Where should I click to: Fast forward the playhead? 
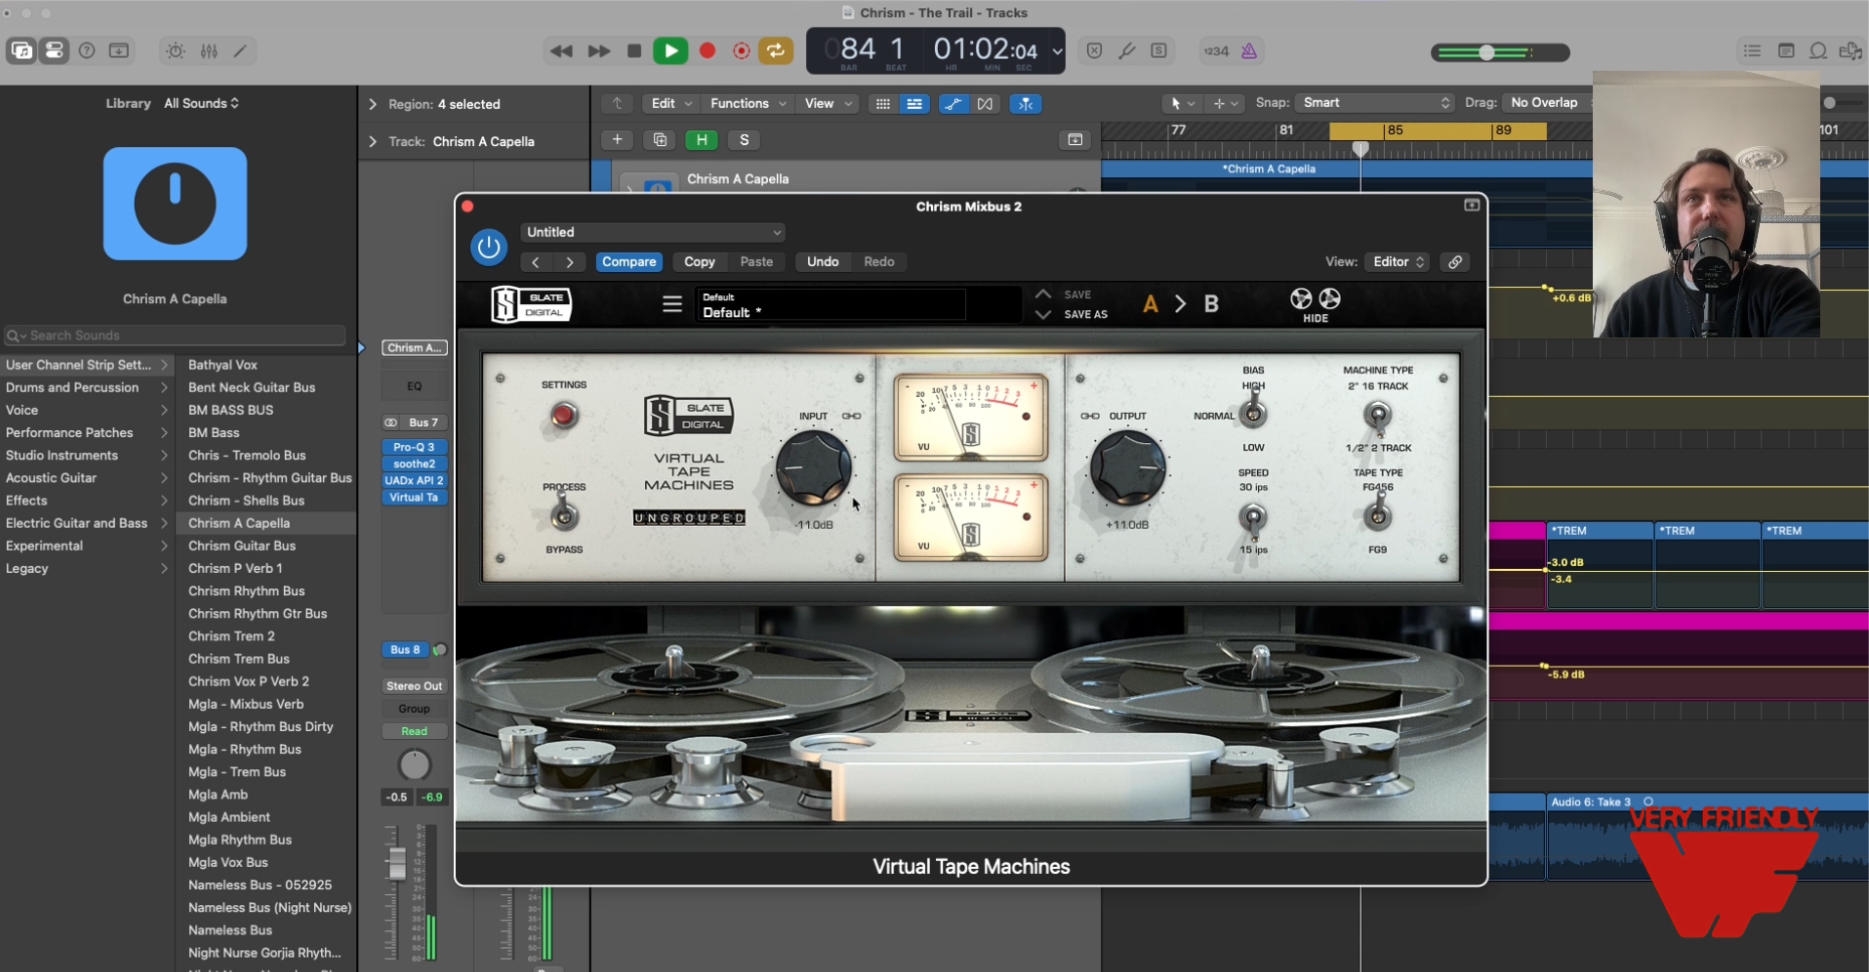599,51
